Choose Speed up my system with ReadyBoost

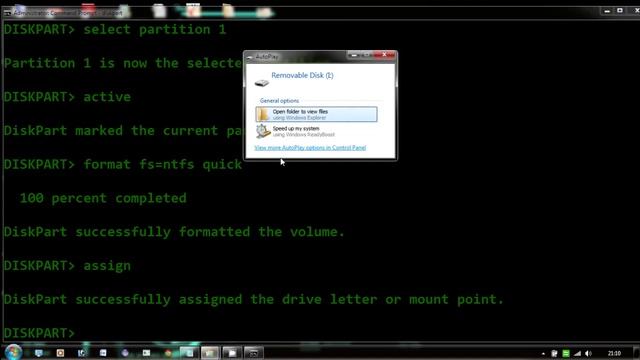point(316,131)
